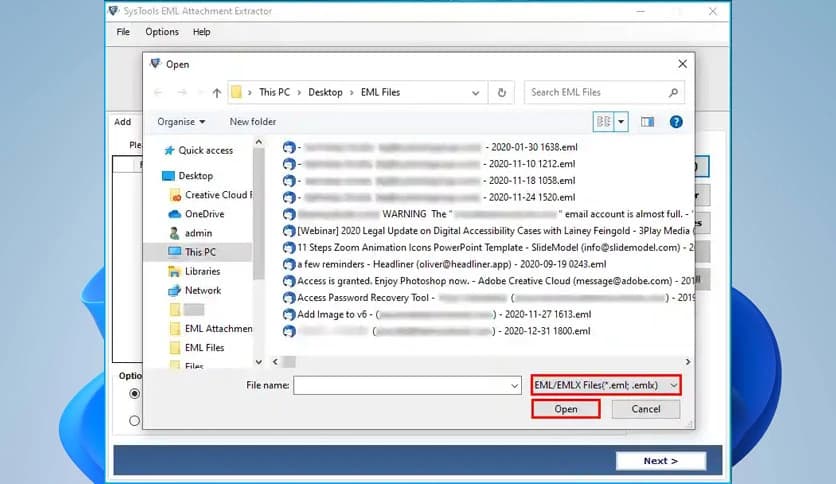Open the File menu
The height and width of the screenshot is (484, 836).
click(123, 32)
